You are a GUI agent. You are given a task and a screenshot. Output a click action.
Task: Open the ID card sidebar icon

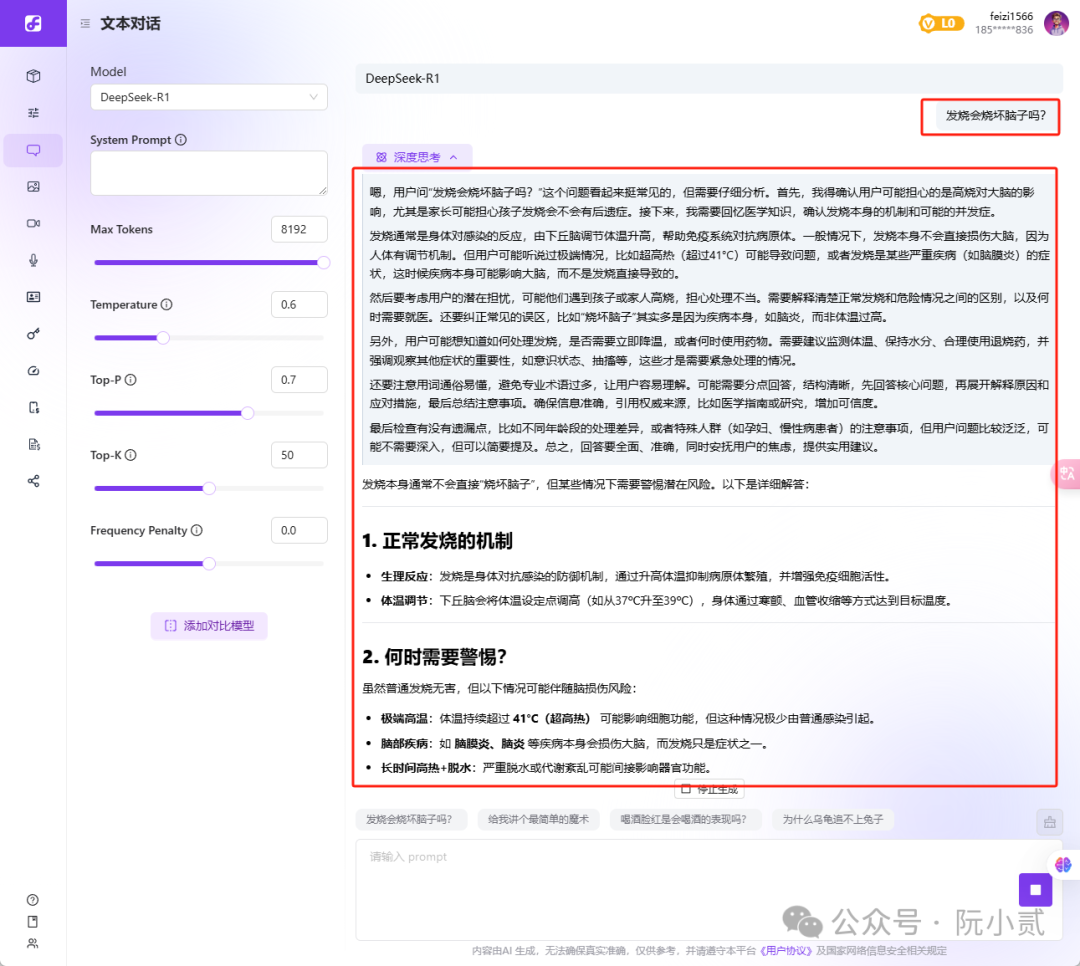coord(33,297)
